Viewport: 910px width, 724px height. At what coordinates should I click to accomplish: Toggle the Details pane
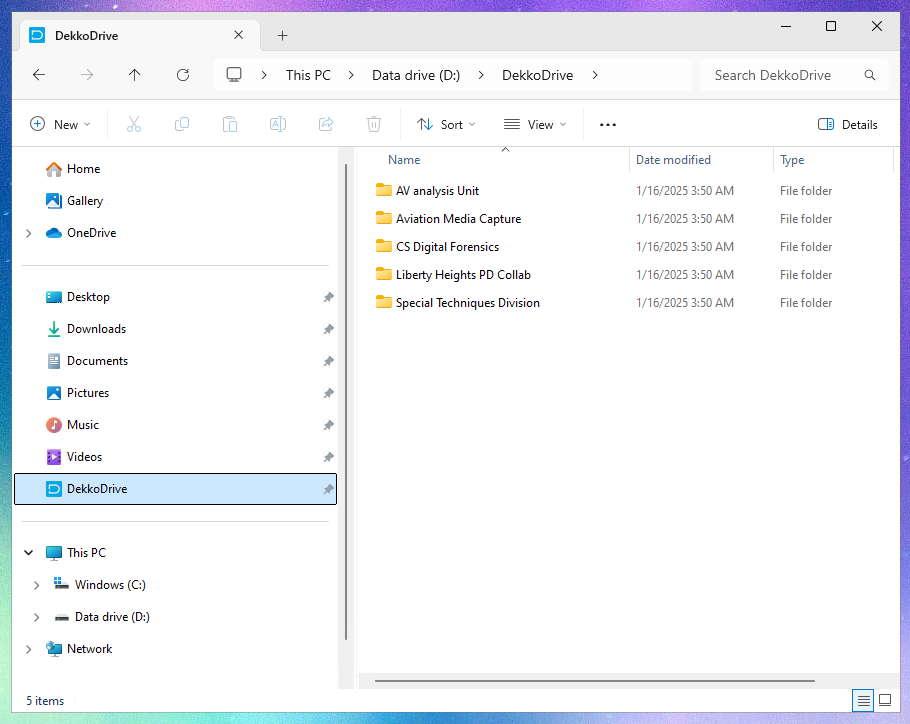[x=847, y=124]
